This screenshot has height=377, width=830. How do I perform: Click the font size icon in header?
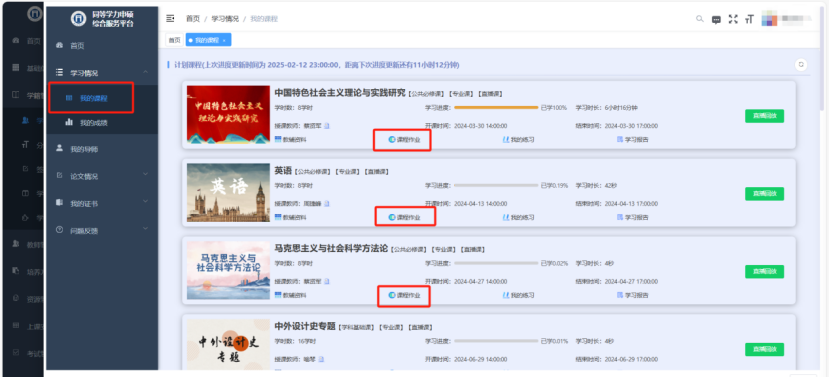pos(749,20)
